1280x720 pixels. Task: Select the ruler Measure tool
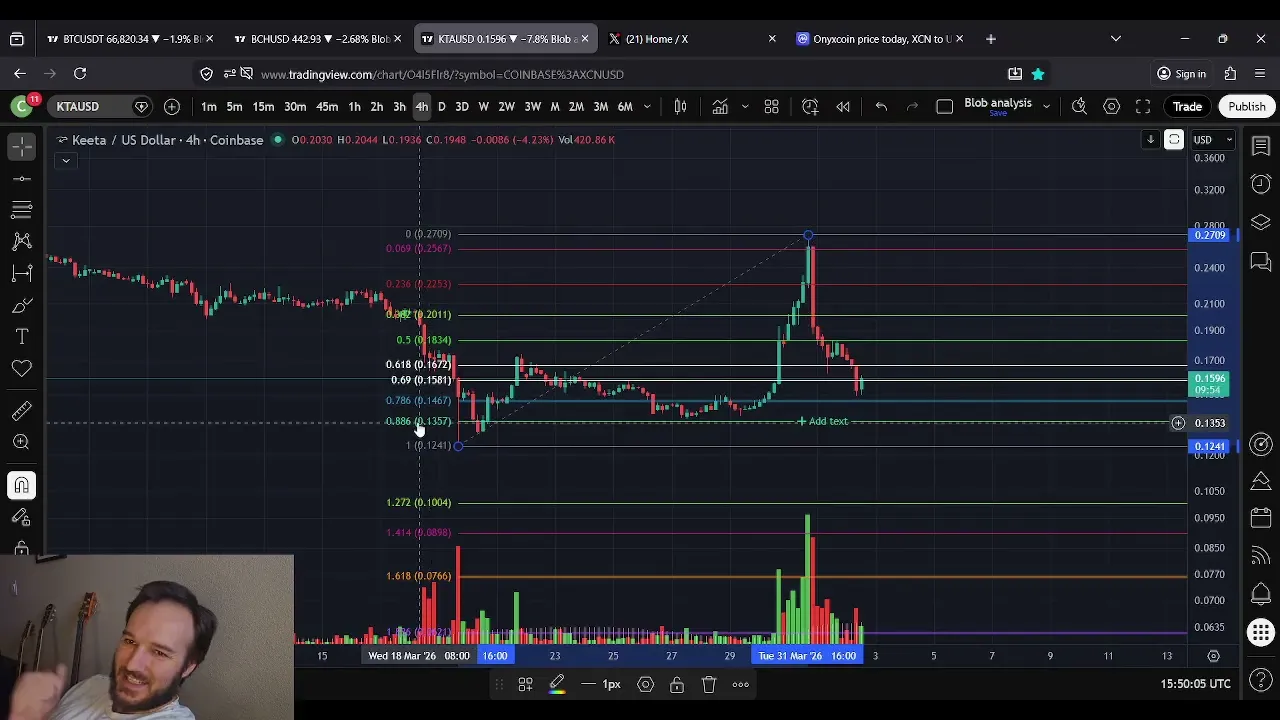21,411
